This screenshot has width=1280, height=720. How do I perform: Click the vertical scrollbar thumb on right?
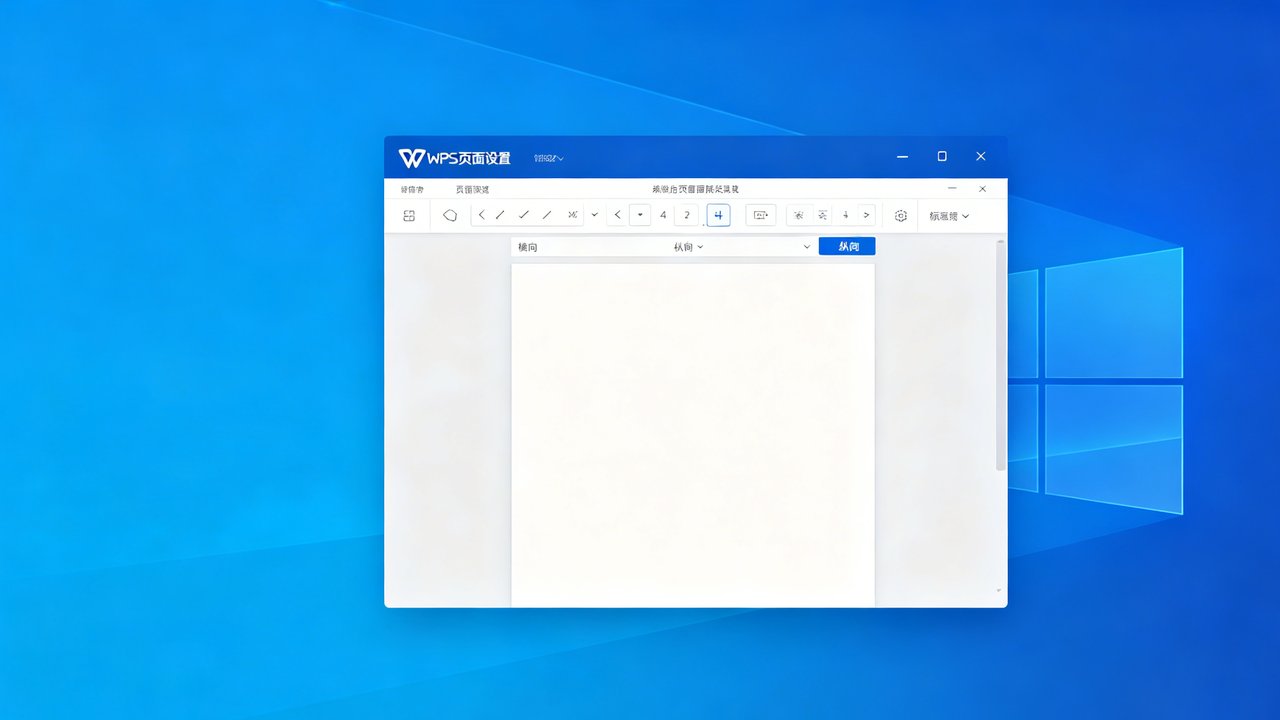1001,355
